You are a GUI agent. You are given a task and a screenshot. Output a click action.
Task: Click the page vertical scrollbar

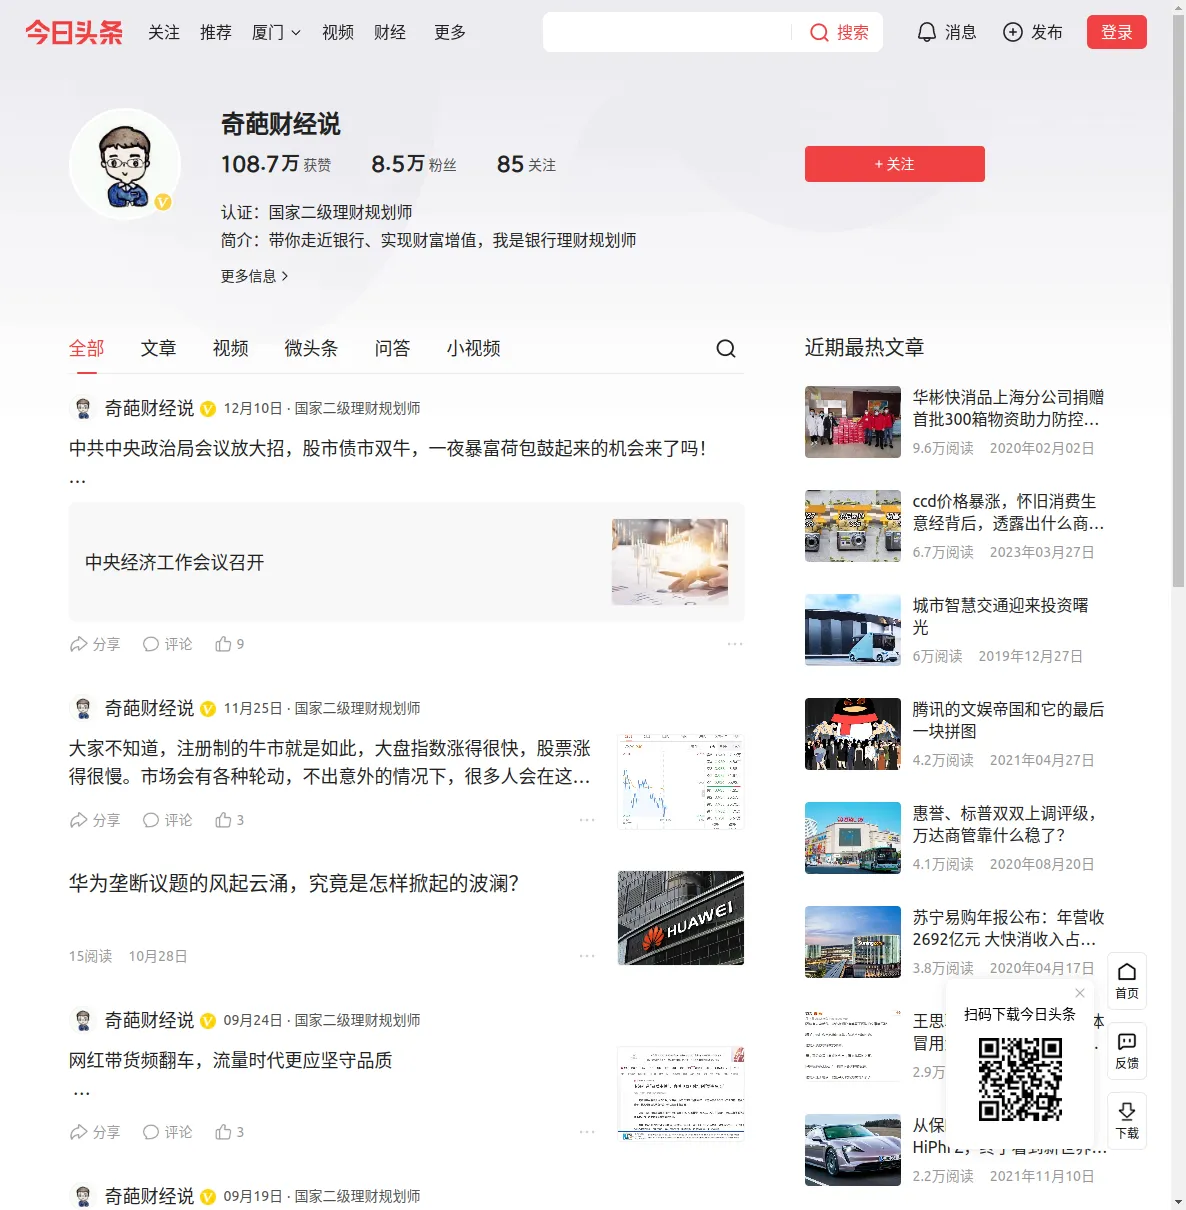[x=1178, y=300]
